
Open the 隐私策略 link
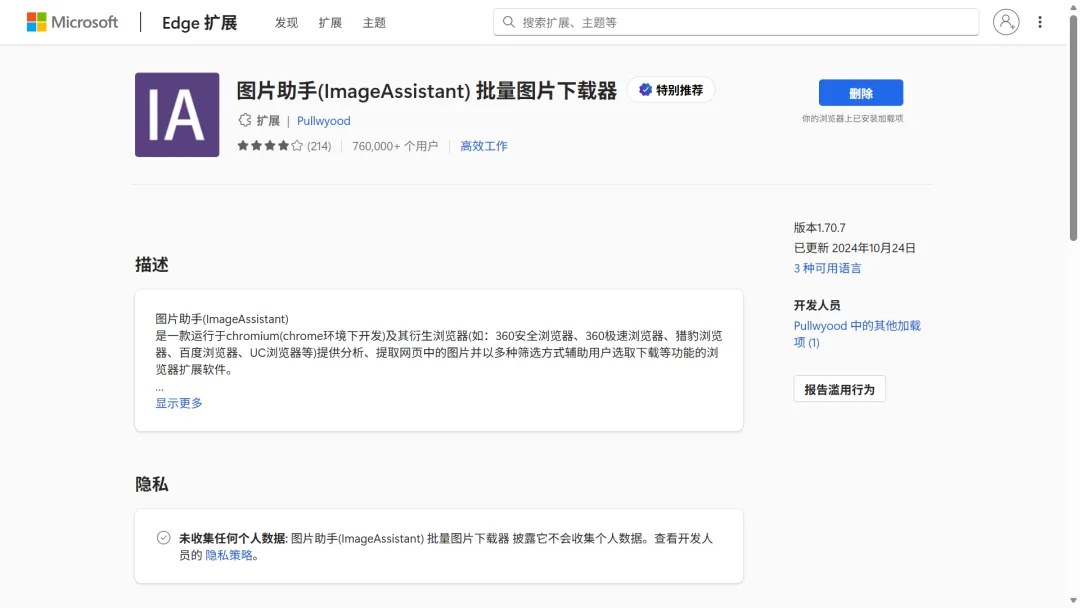229,556
